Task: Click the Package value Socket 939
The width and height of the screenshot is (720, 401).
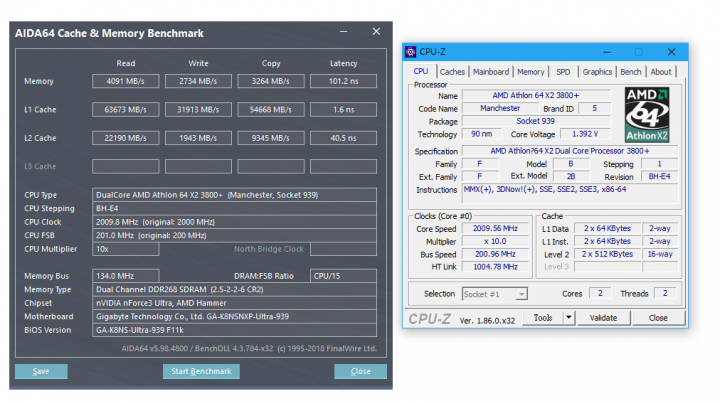Action: coord(536,121)
